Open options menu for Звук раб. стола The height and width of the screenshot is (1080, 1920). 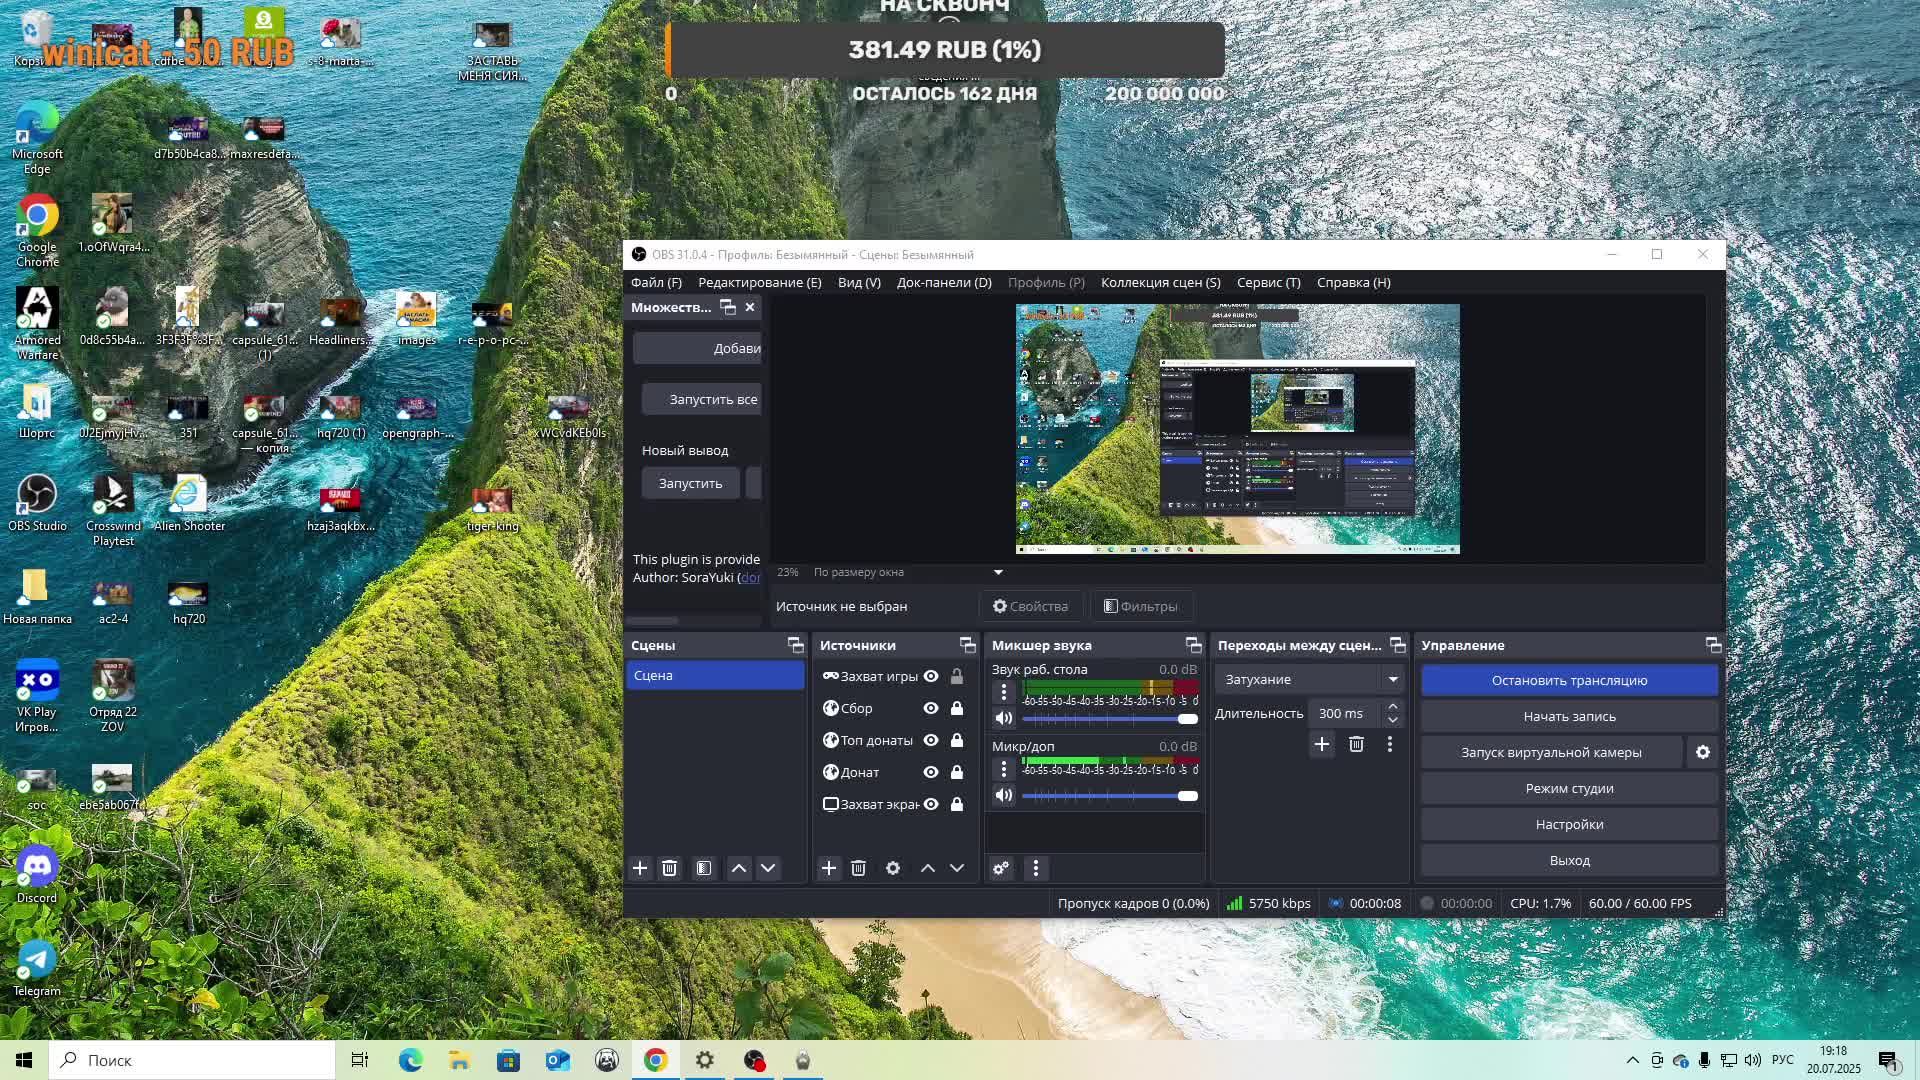coord(1004,691)
